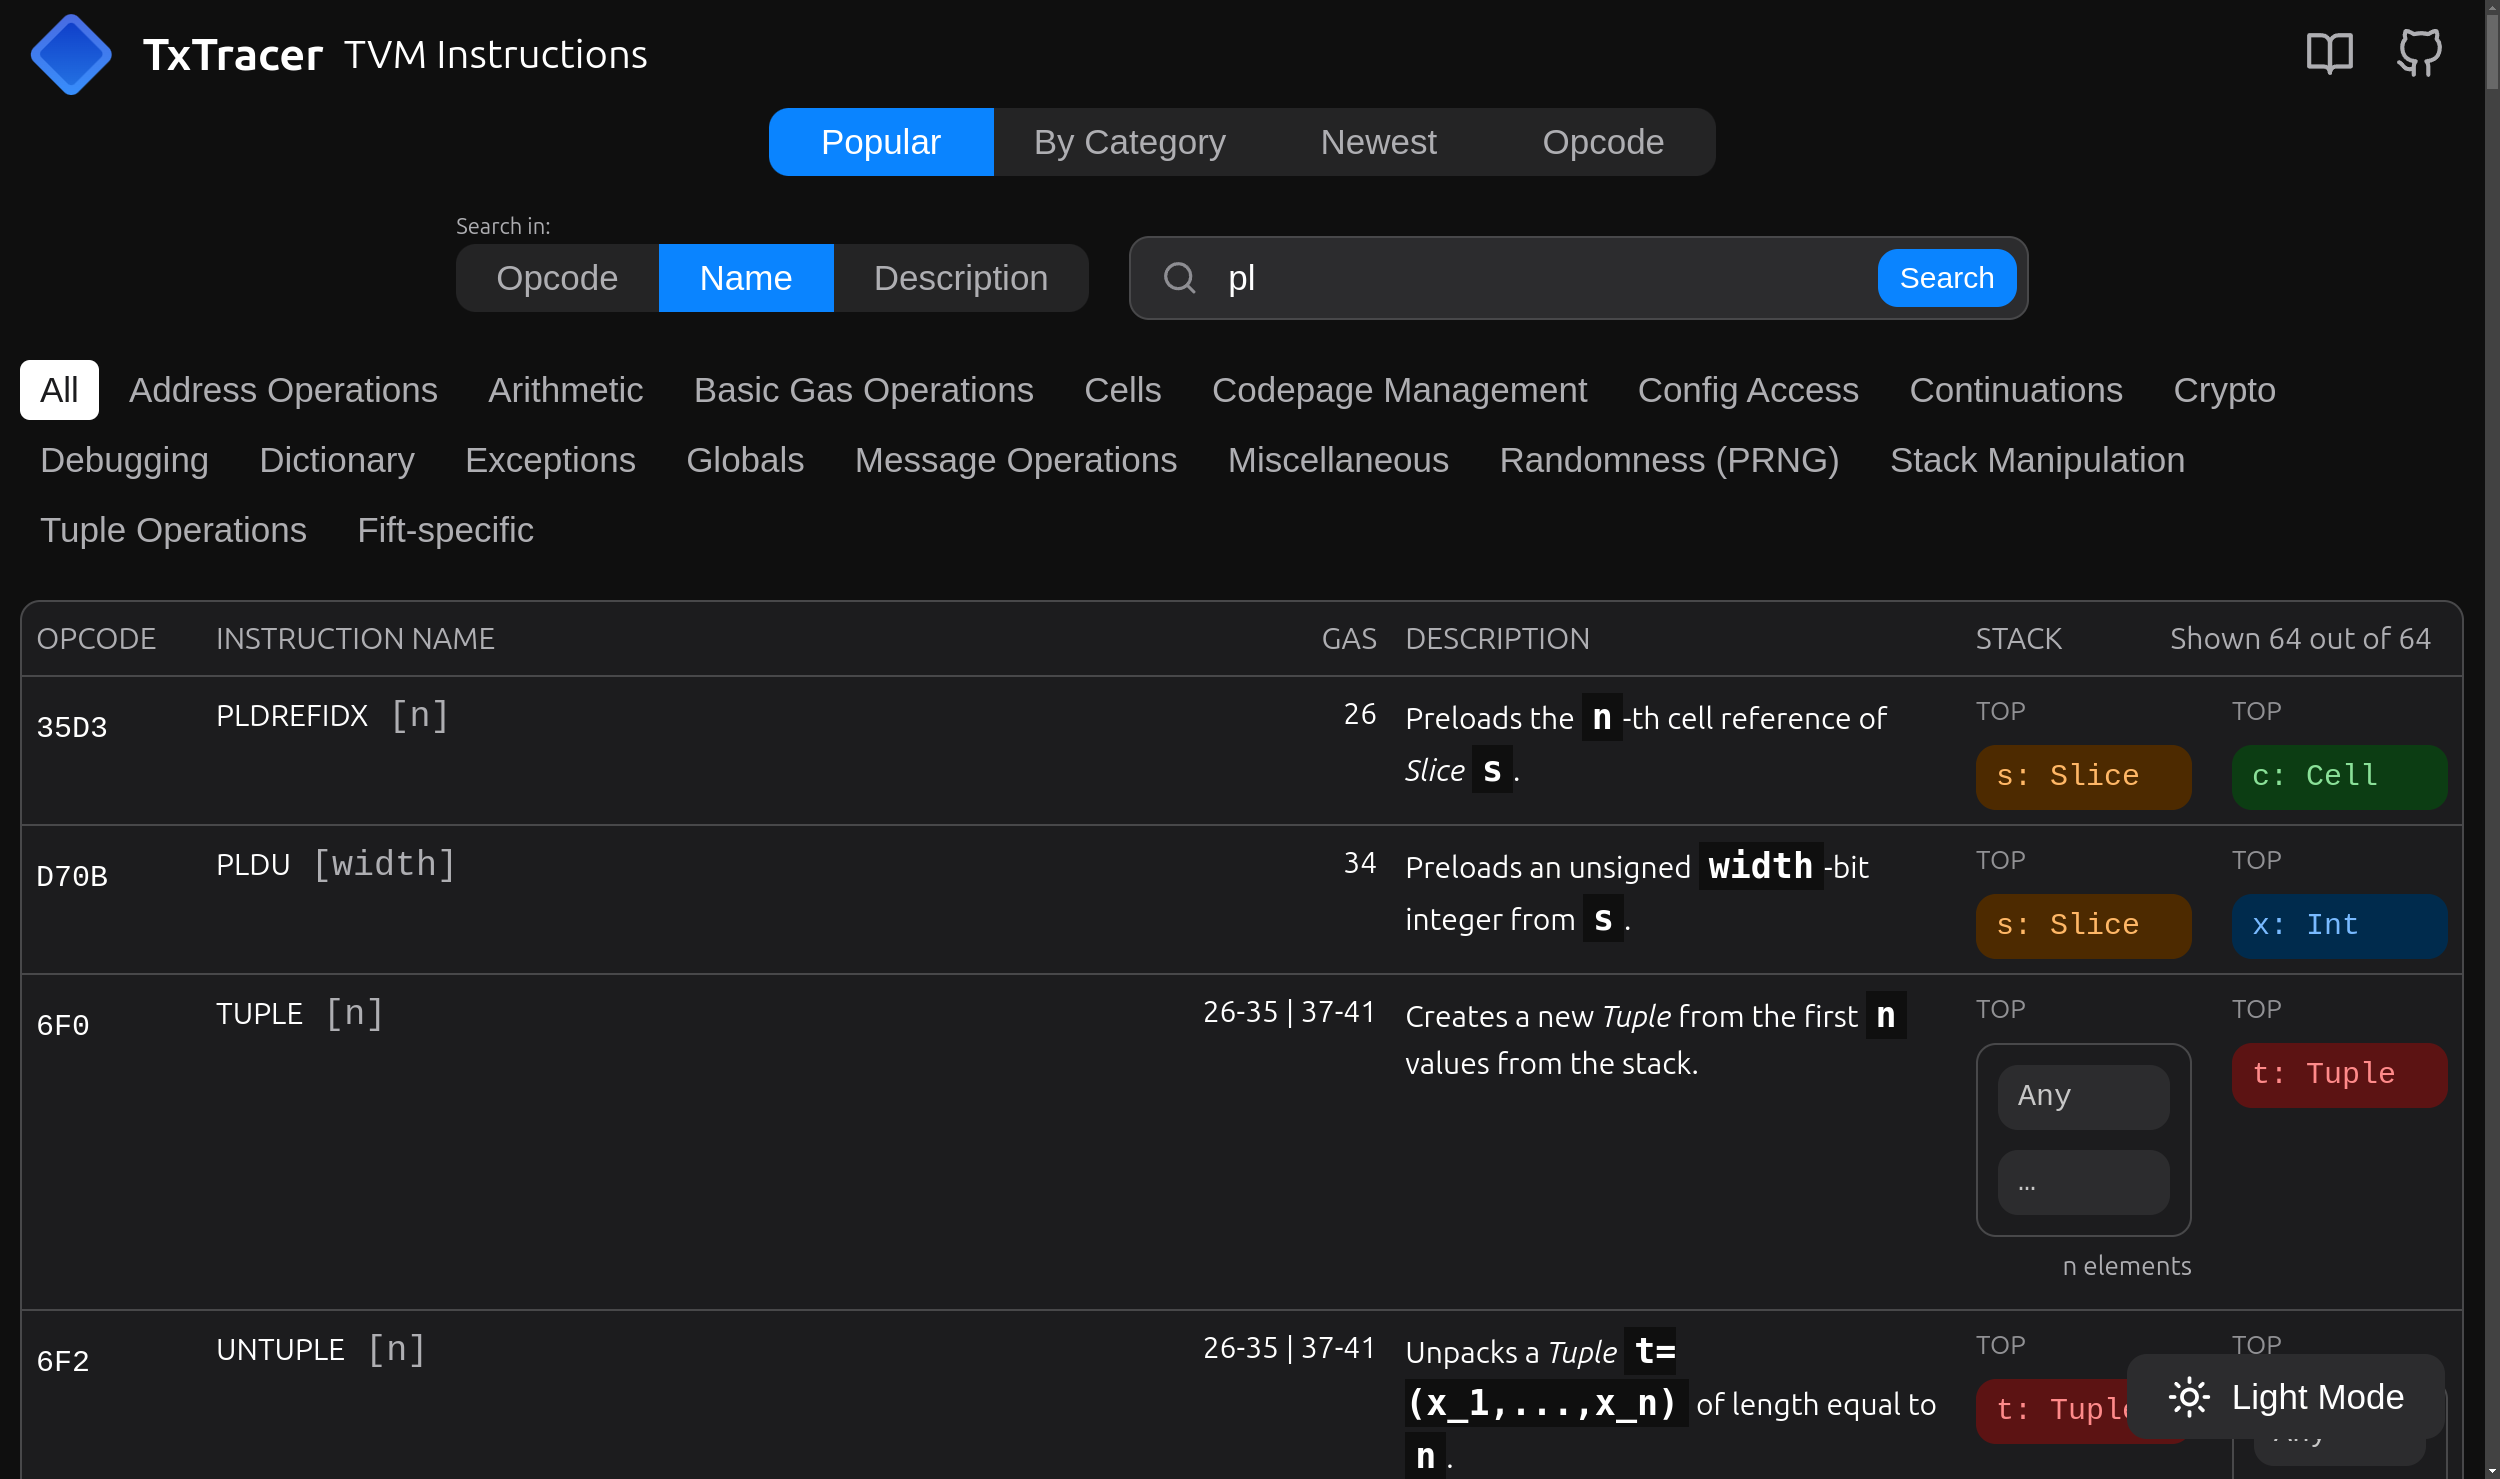Expand the TUPLE [n] instruction row
Viewport: 2500px width, 1479px height.
click(x=1241, y=1142)
